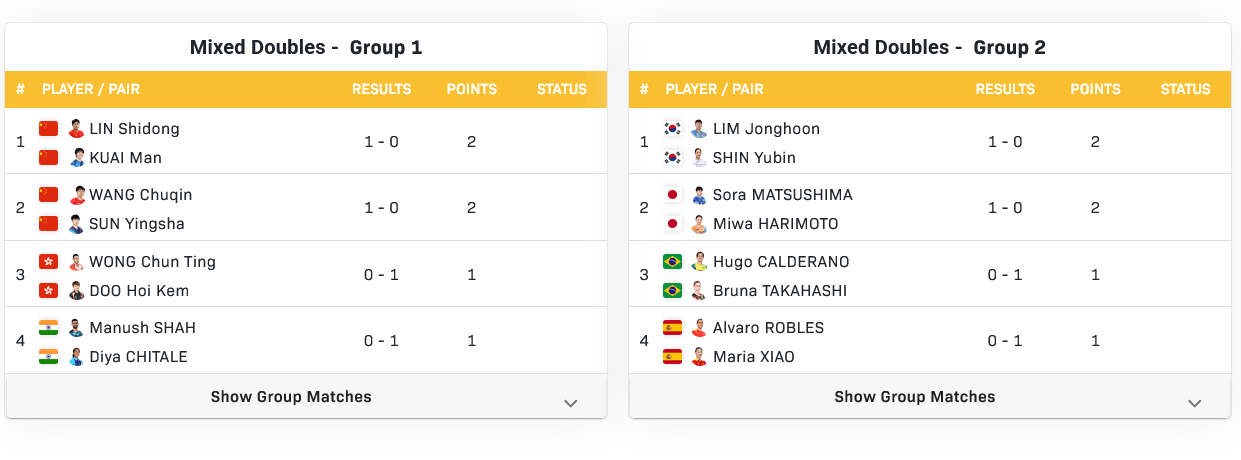1241x460 pixels.
Task: Click the Mixed Doubles Group 1 title
Action: click(306, 47)
